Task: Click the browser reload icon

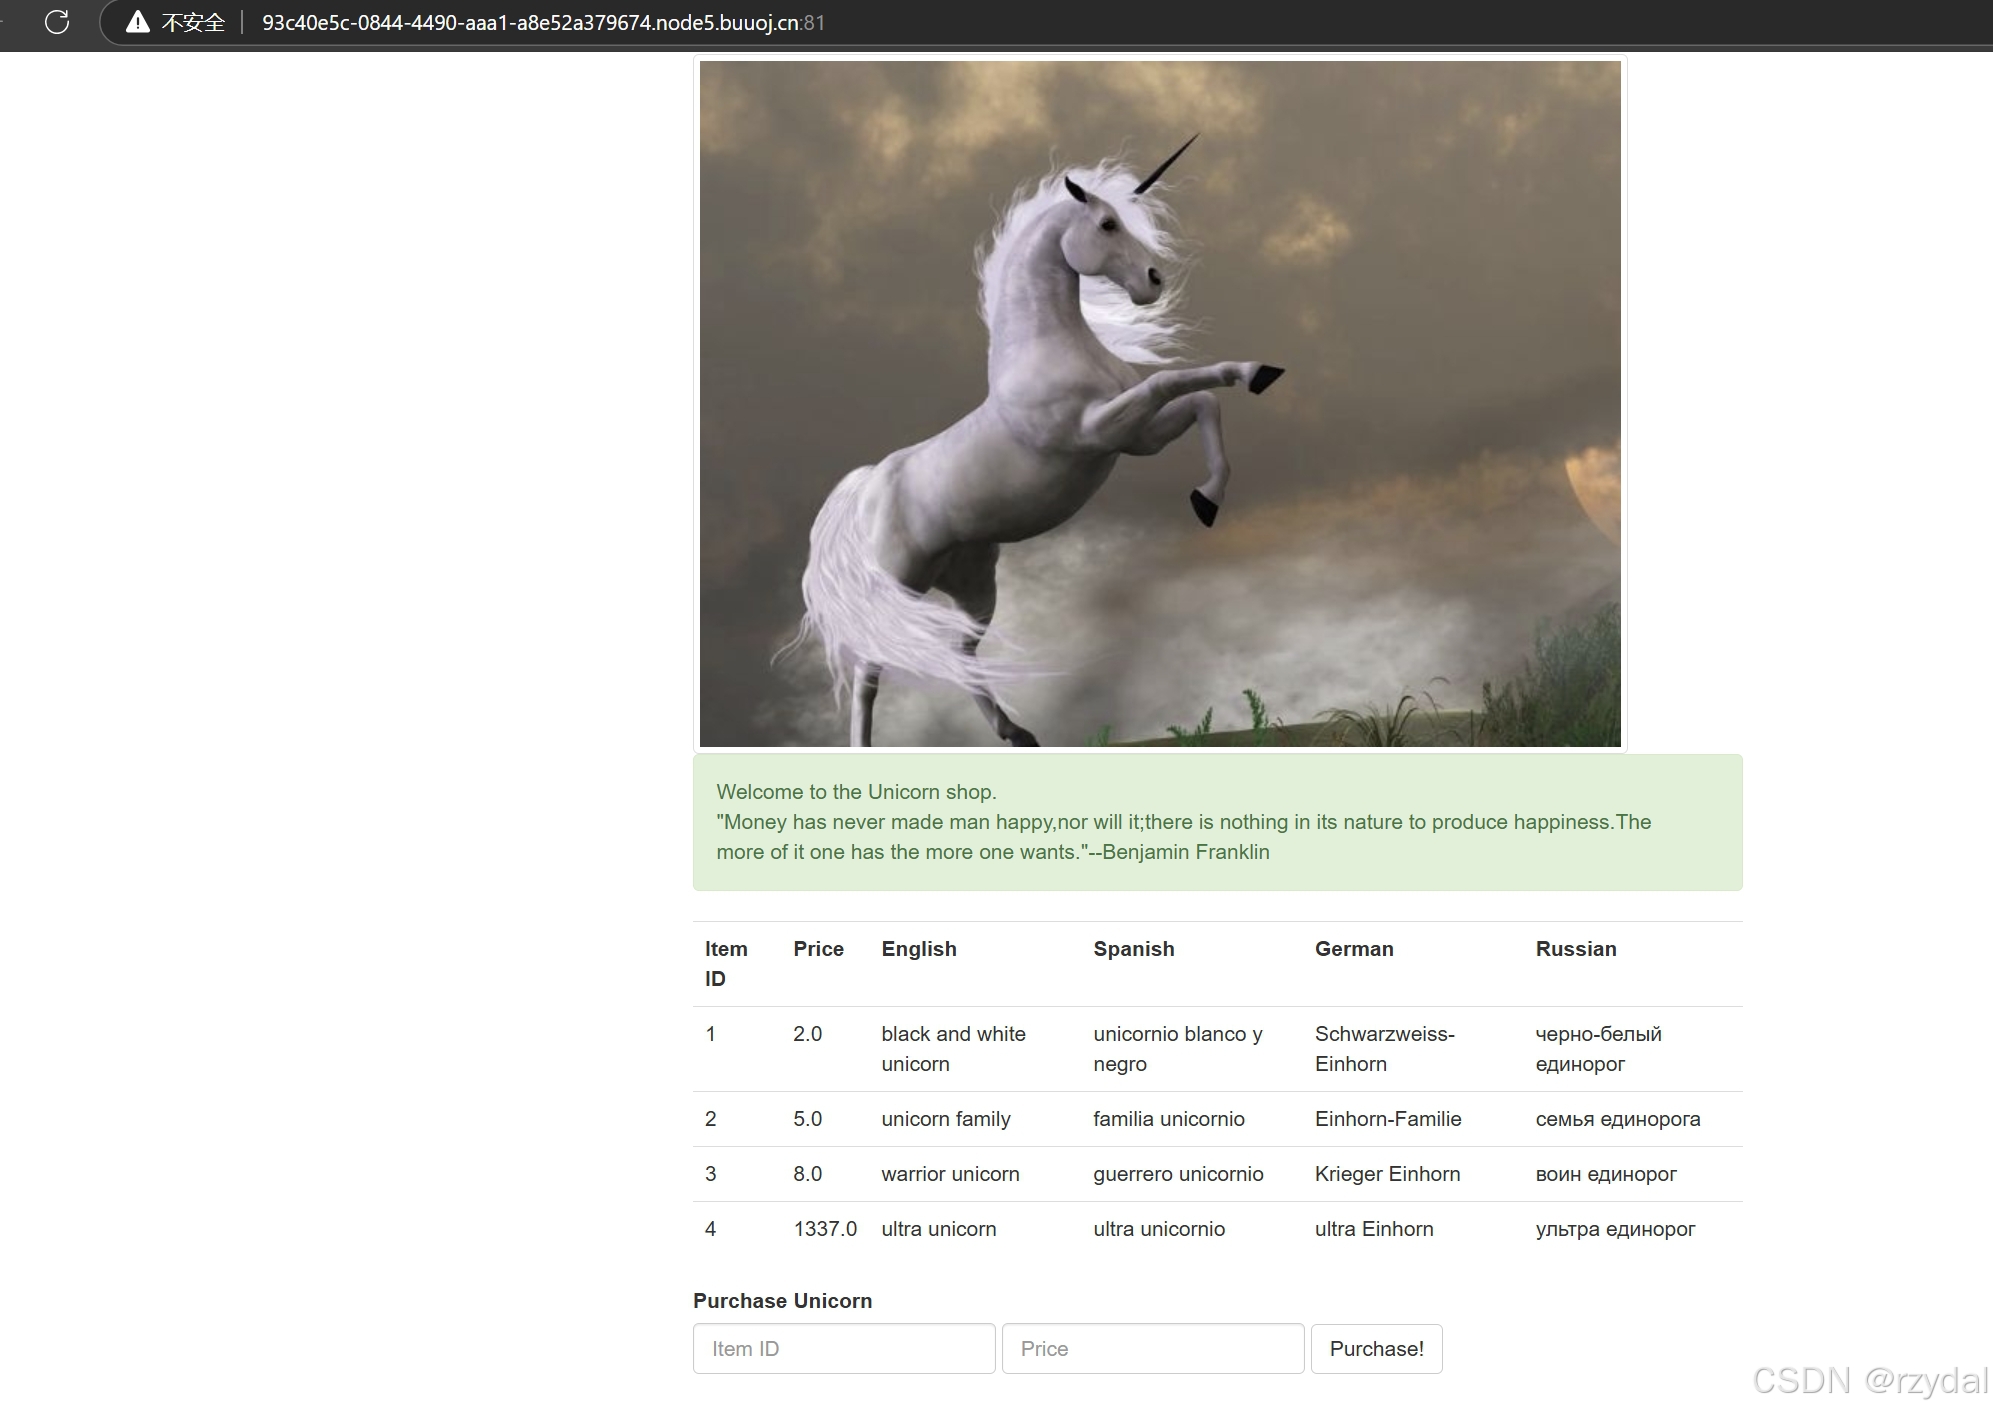Action: (57, 22)
